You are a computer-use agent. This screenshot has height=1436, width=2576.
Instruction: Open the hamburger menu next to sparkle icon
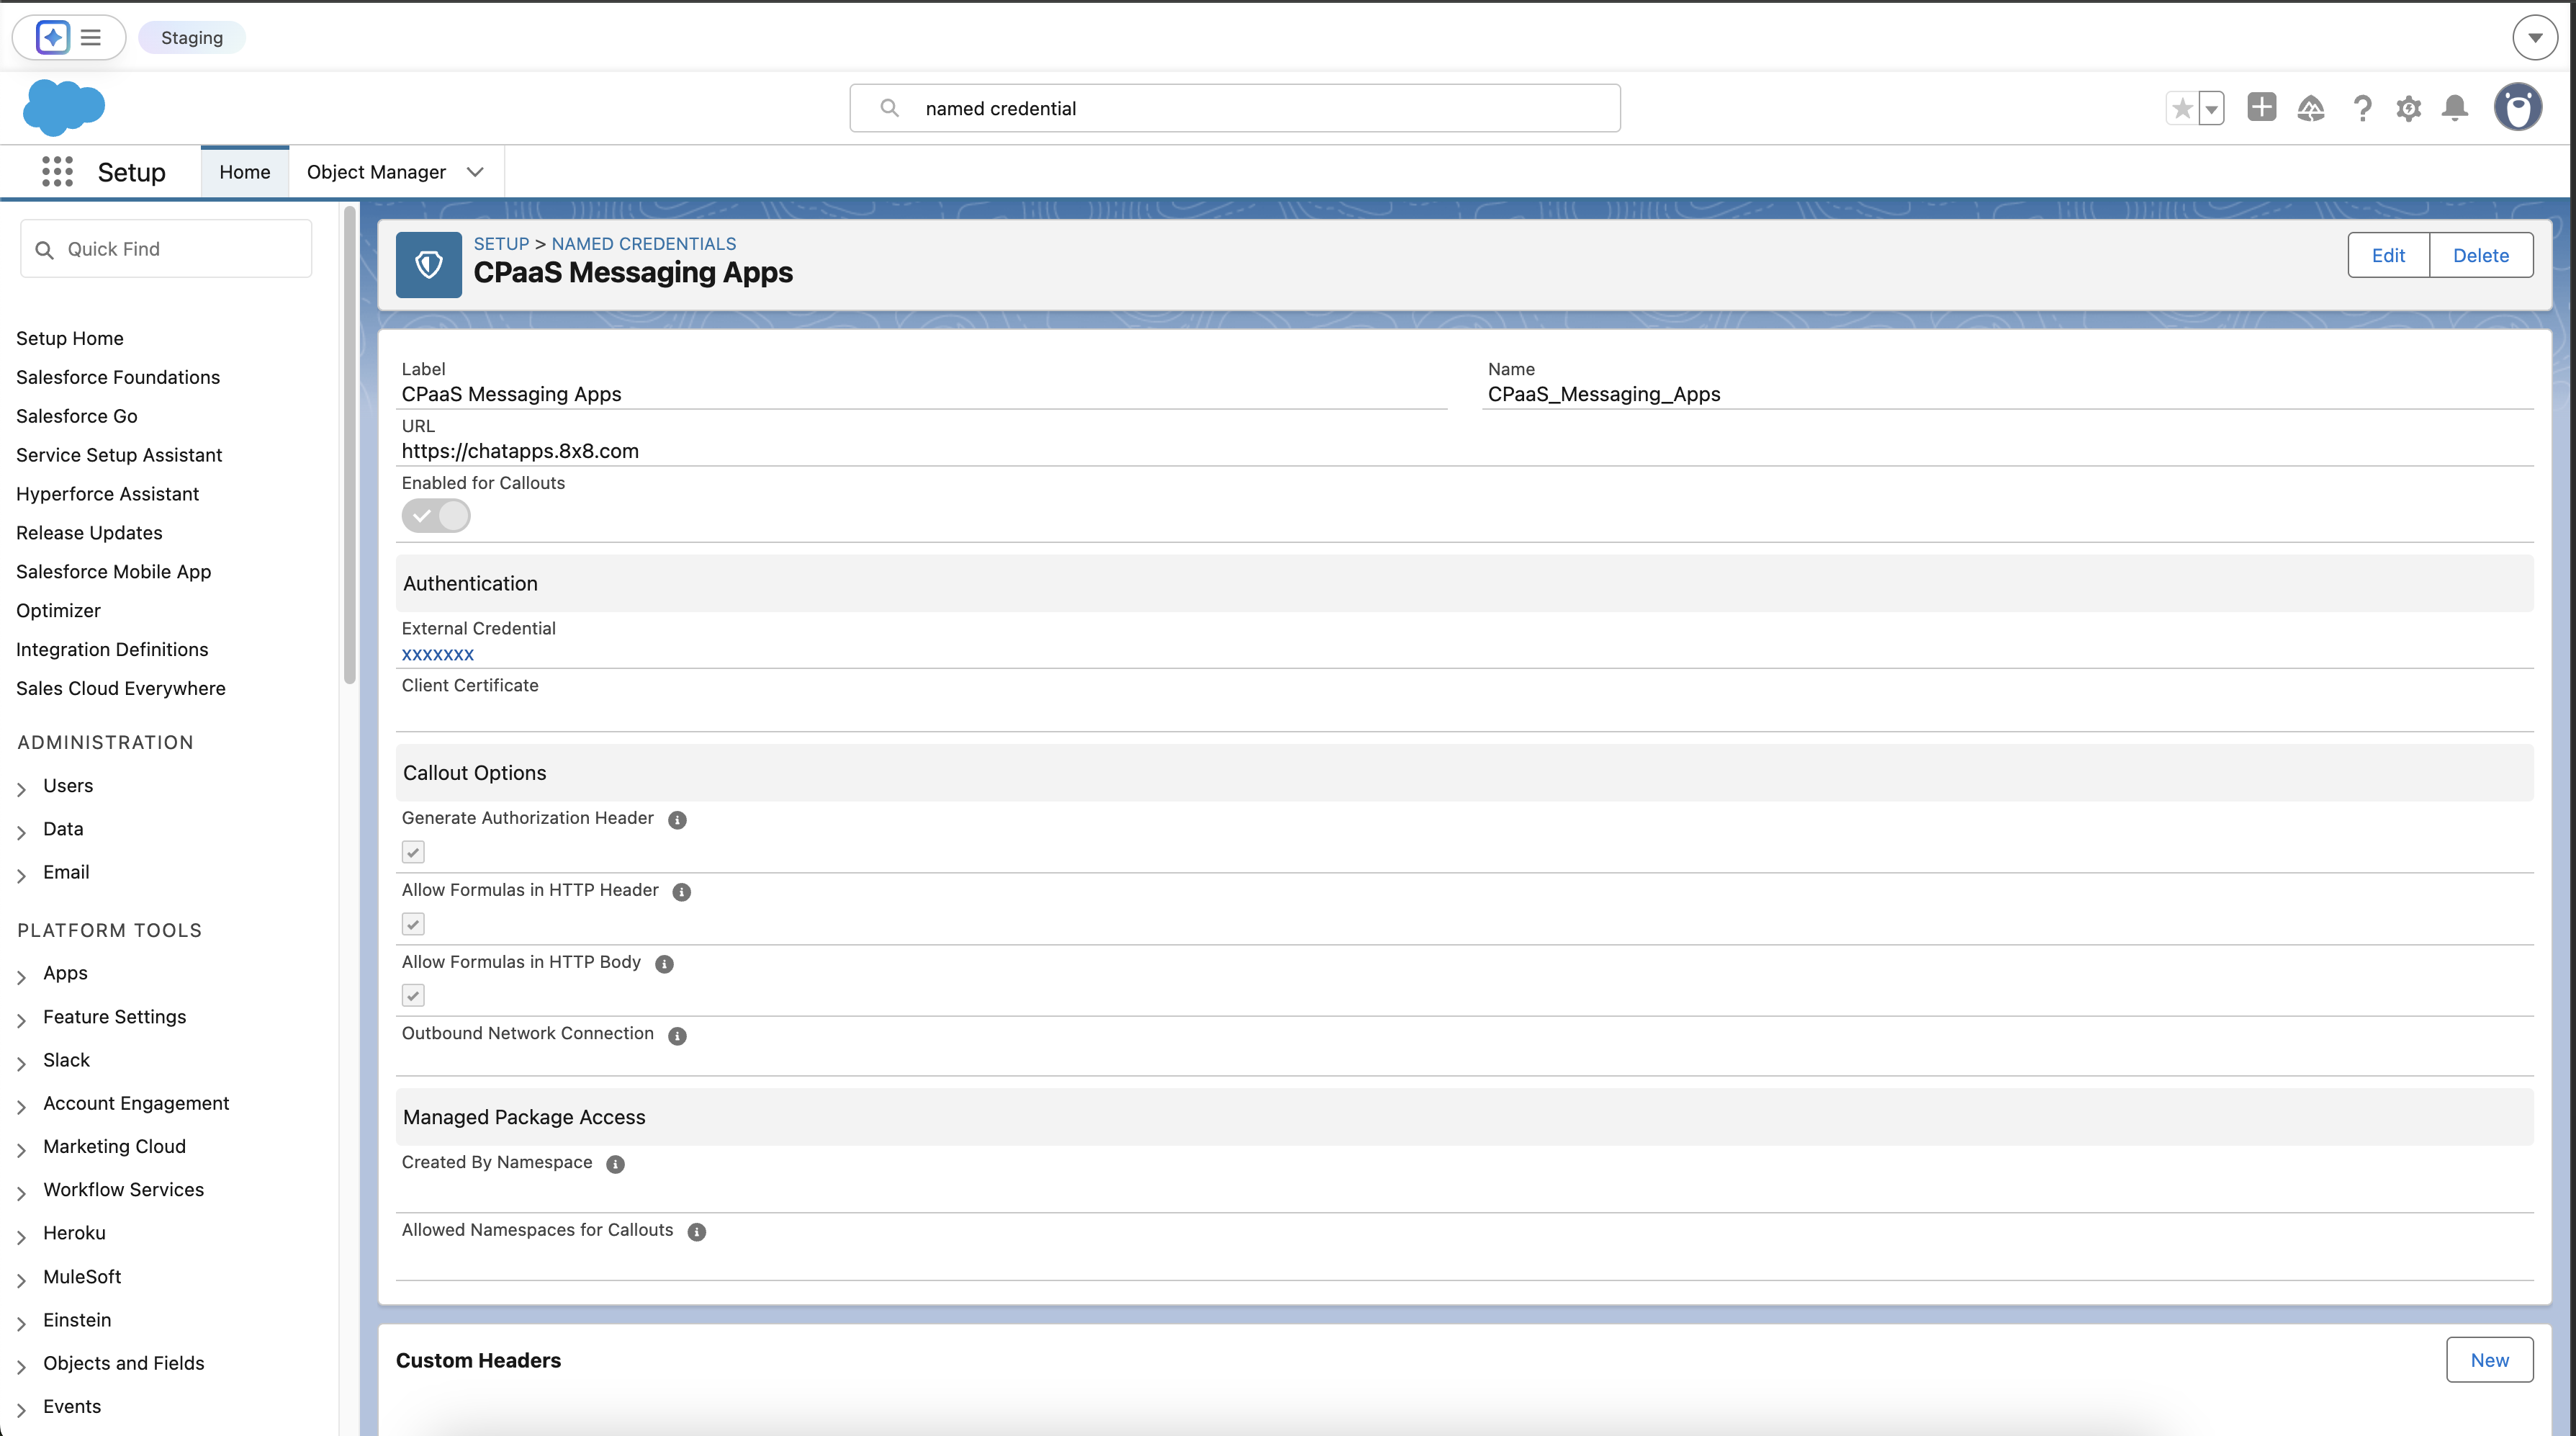point(89,37)
